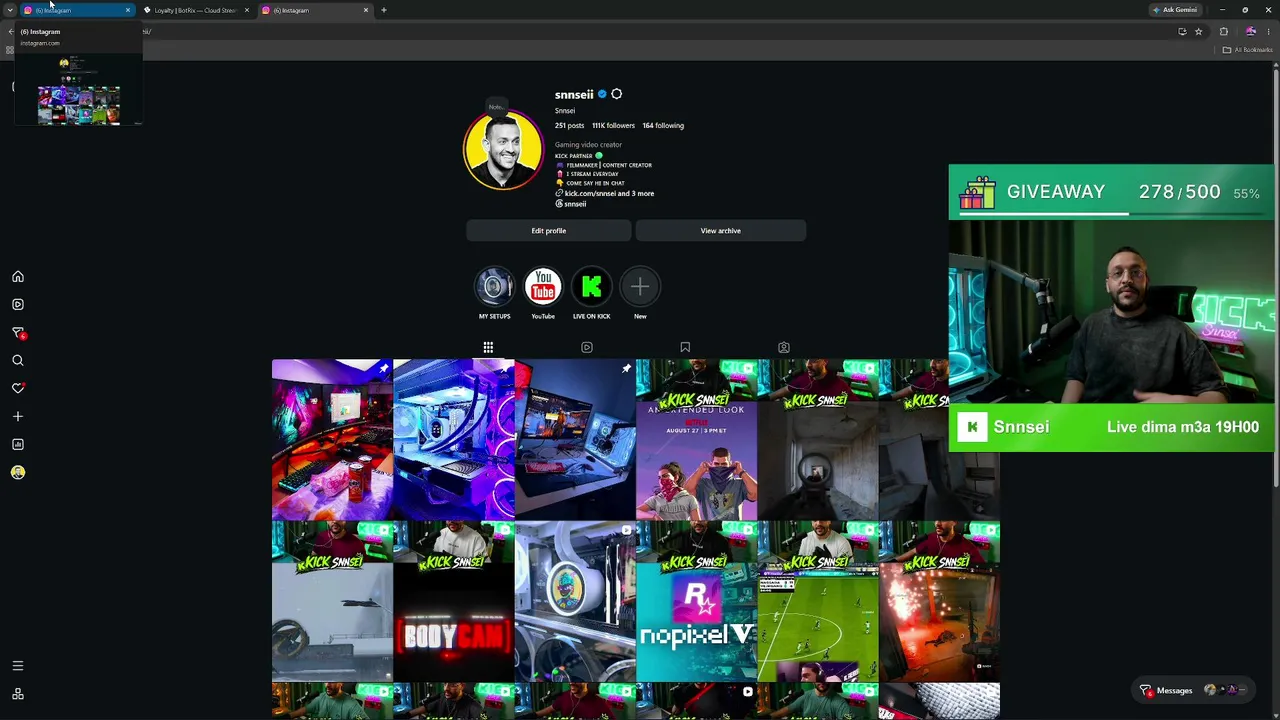Show the Posts grid tab

pos(488,347)
